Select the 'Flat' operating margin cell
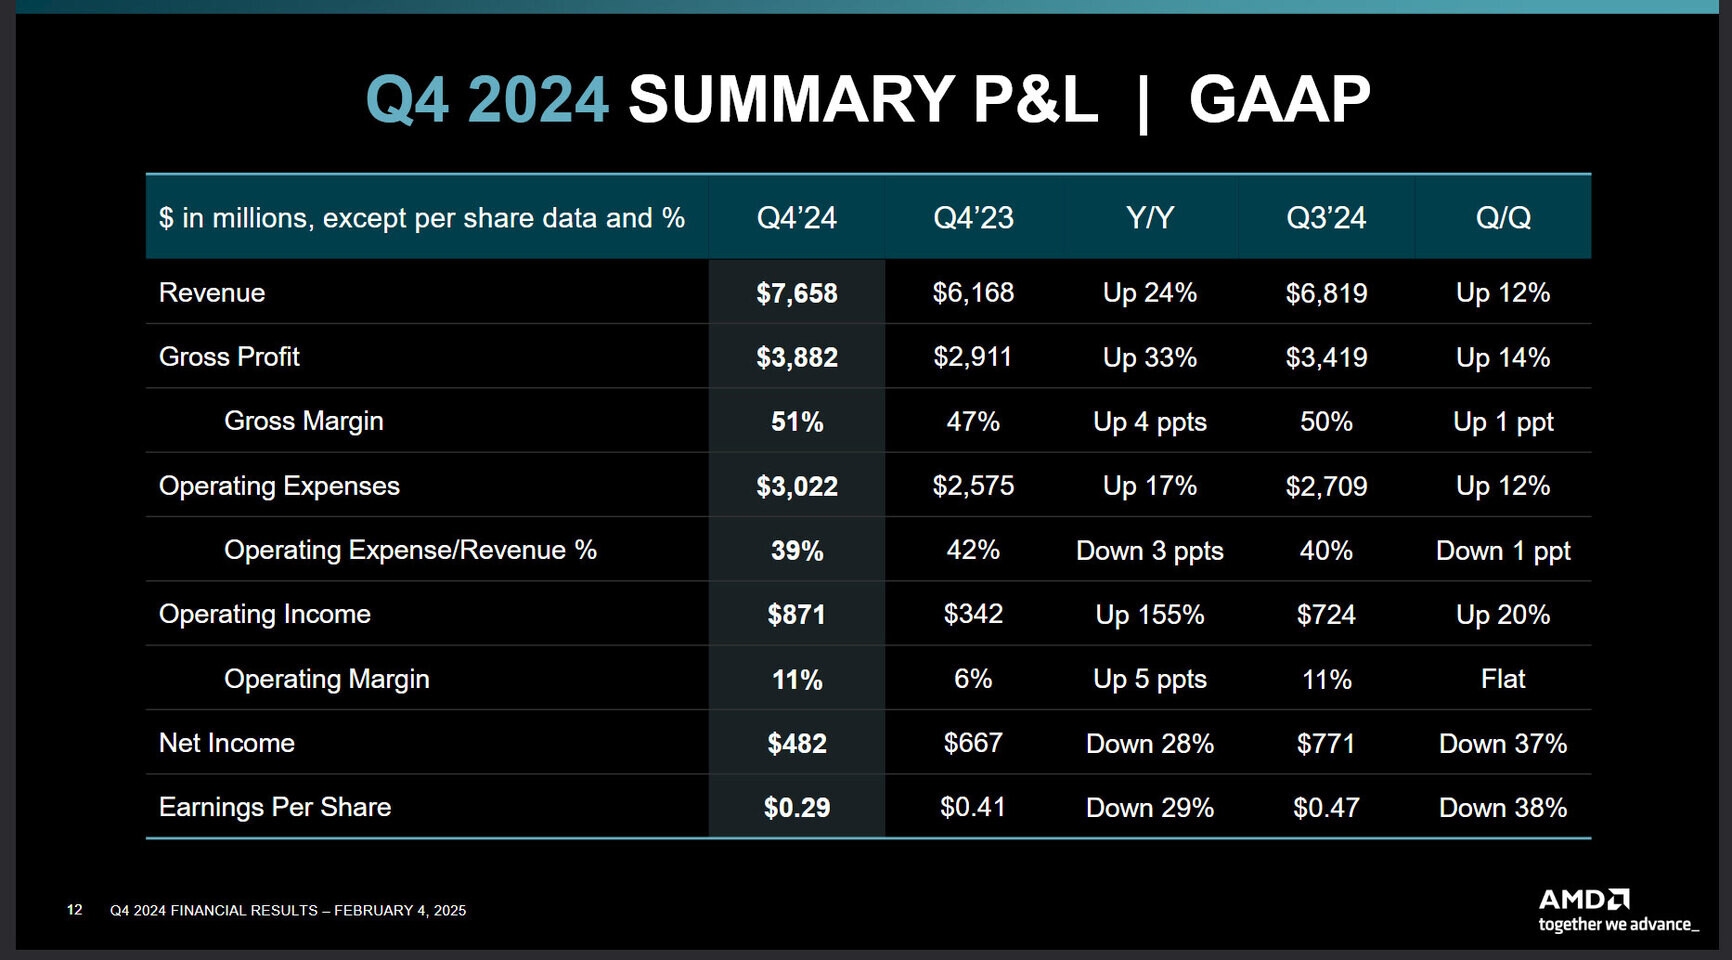1732x960 pixels. point(1503,679)
